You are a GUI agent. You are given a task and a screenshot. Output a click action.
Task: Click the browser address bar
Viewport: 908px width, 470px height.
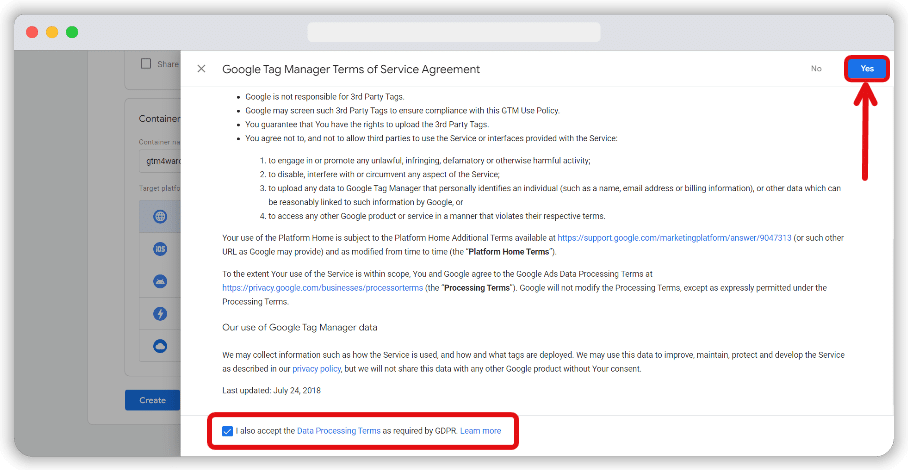coord(454,32)
